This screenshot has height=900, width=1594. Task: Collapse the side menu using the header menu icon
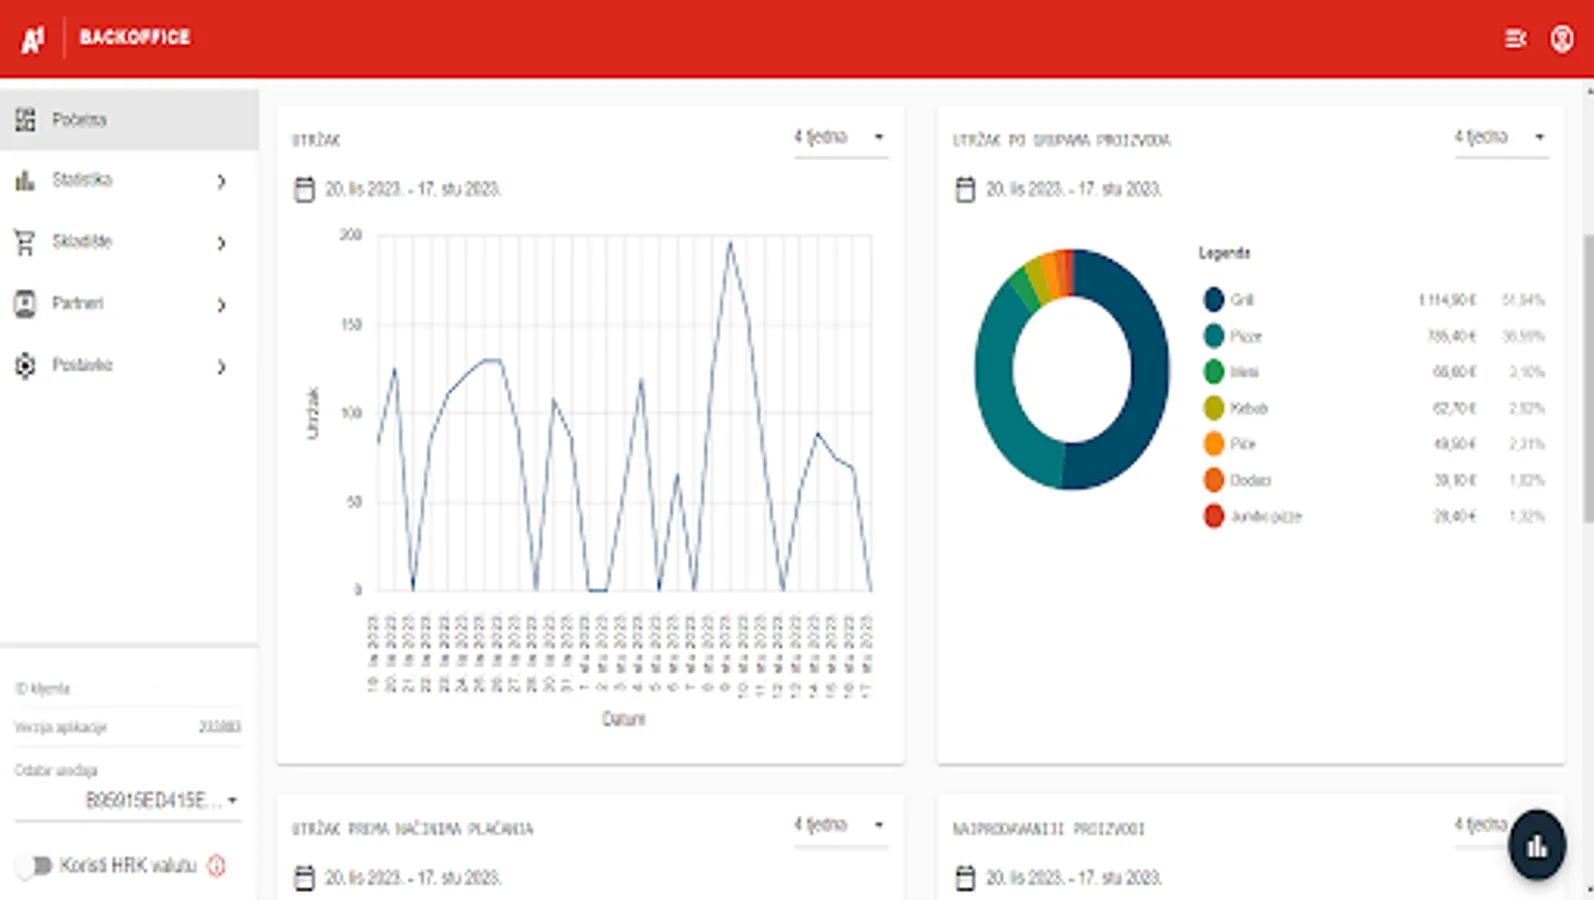[x=1515, y=38]
